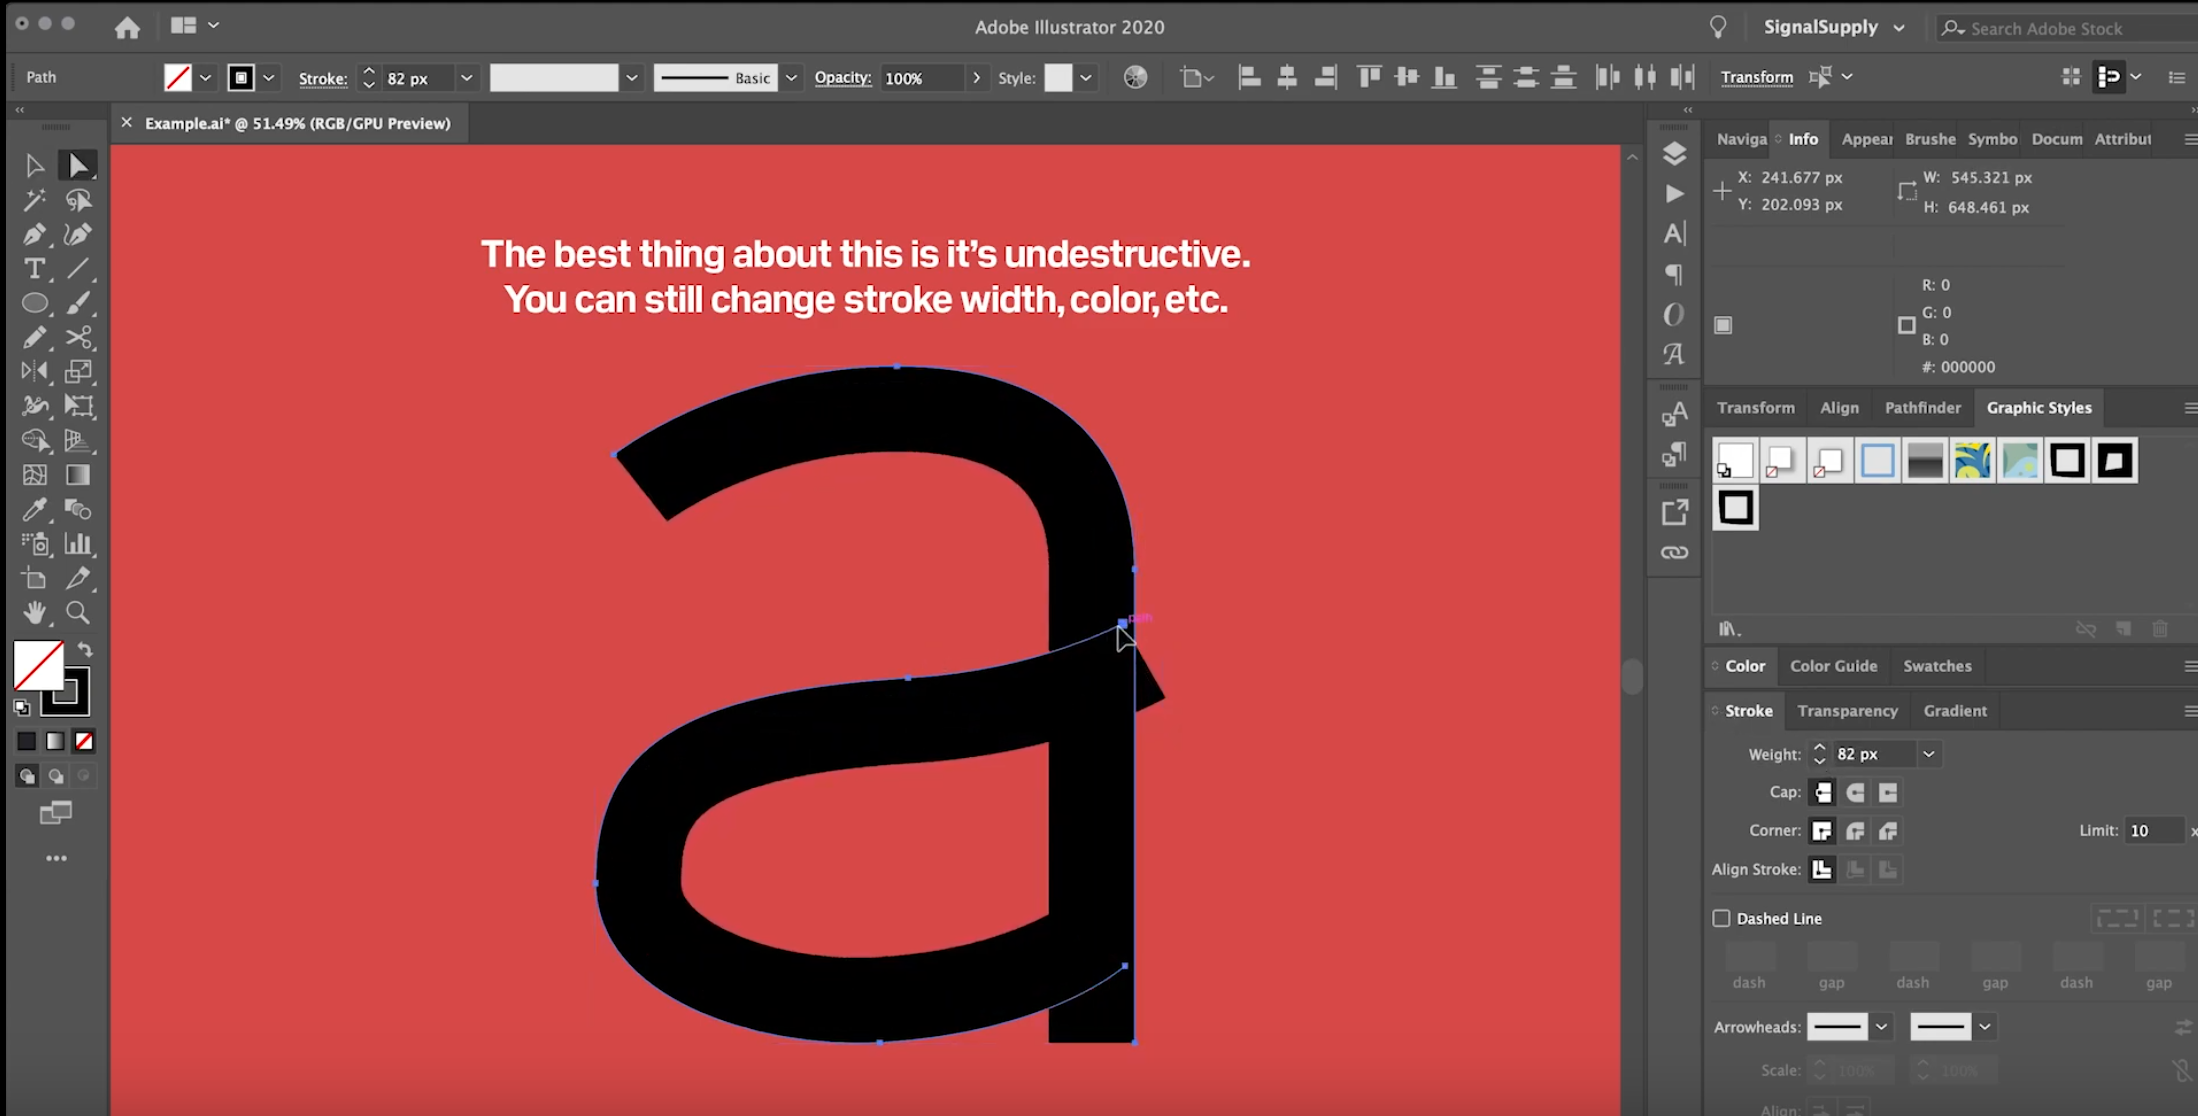Image resolution: width=2198 pixels, height=1116 pixels.
Task: Select the Direct Selection tool
Action: (x=78, y=165)
